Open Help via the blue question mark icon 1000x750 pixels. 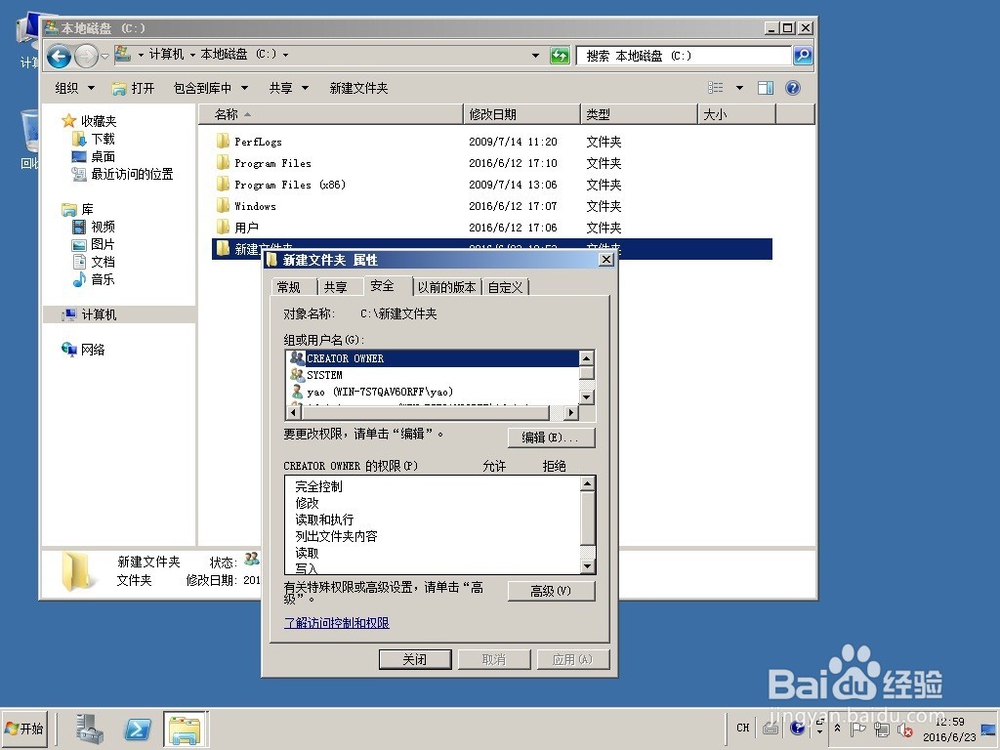(793, 88)
